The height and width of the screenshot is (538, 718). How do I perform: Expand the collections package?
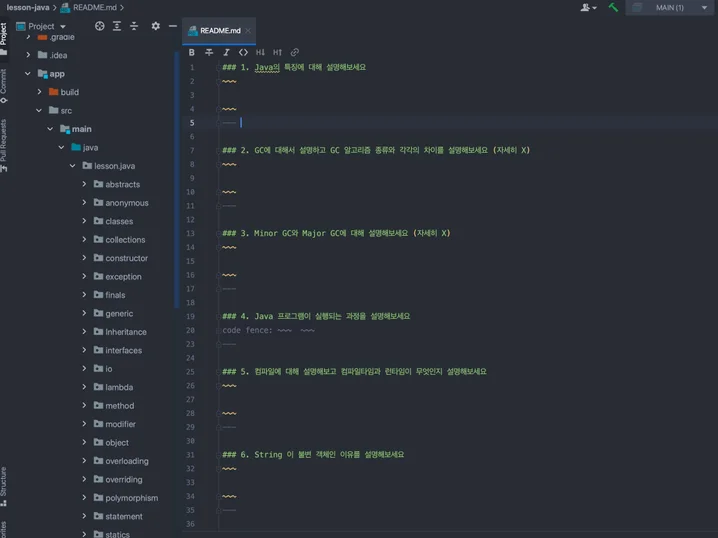point(84,239)
